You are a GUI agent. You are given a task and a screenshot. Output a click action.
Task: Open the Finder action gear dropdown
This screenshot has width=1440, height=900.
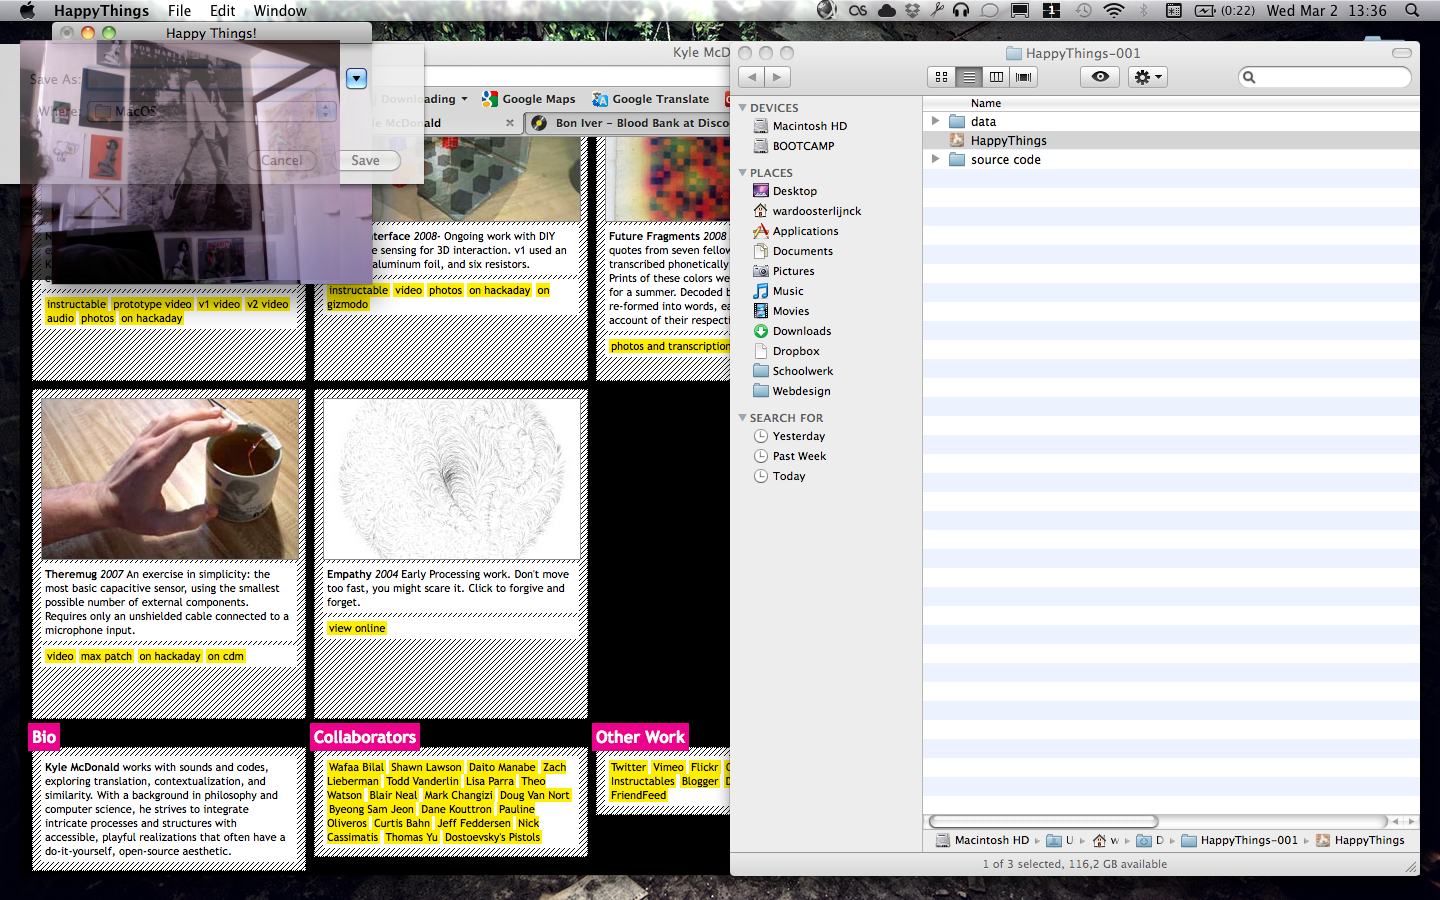(x=1147, y=77)
